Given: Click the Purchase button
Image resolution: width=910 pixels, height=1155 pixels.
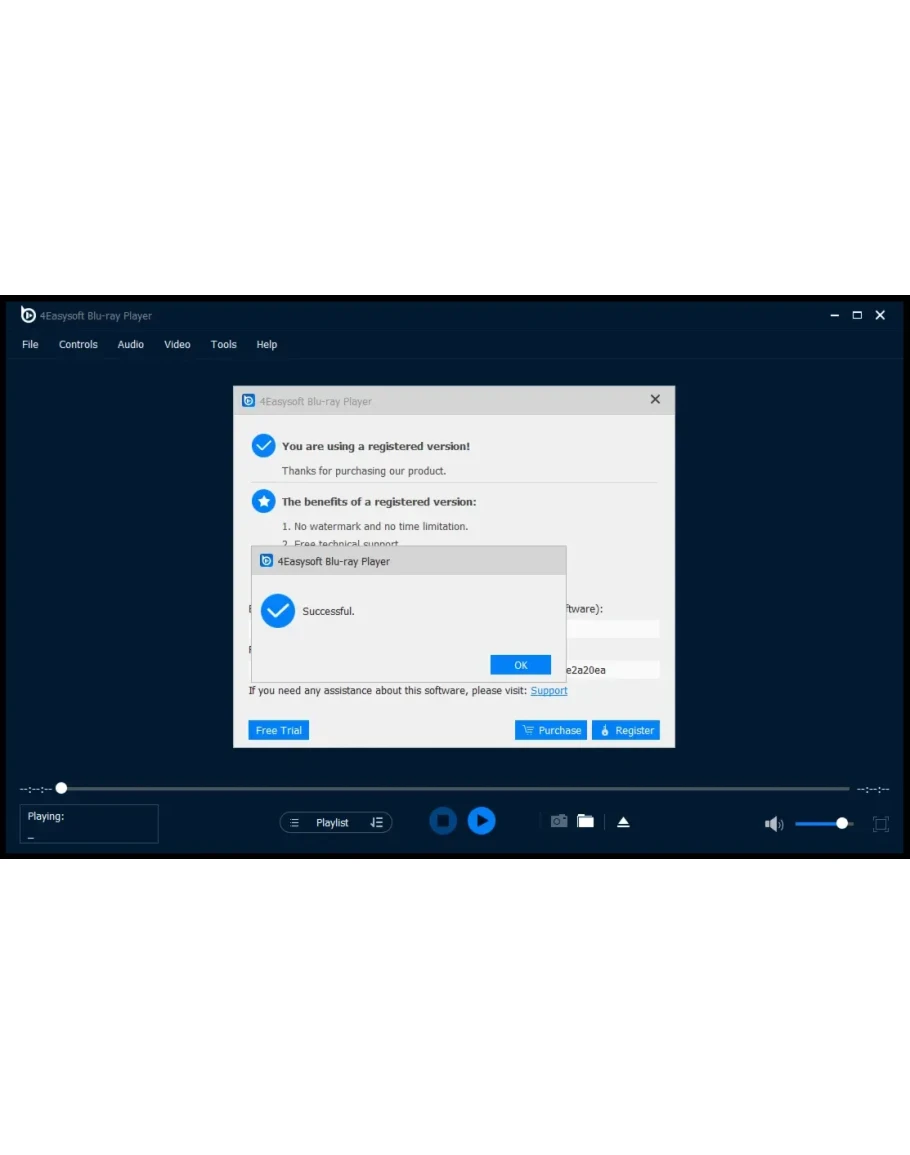Looking at the screenshot, I should click(x=551, y=730).
